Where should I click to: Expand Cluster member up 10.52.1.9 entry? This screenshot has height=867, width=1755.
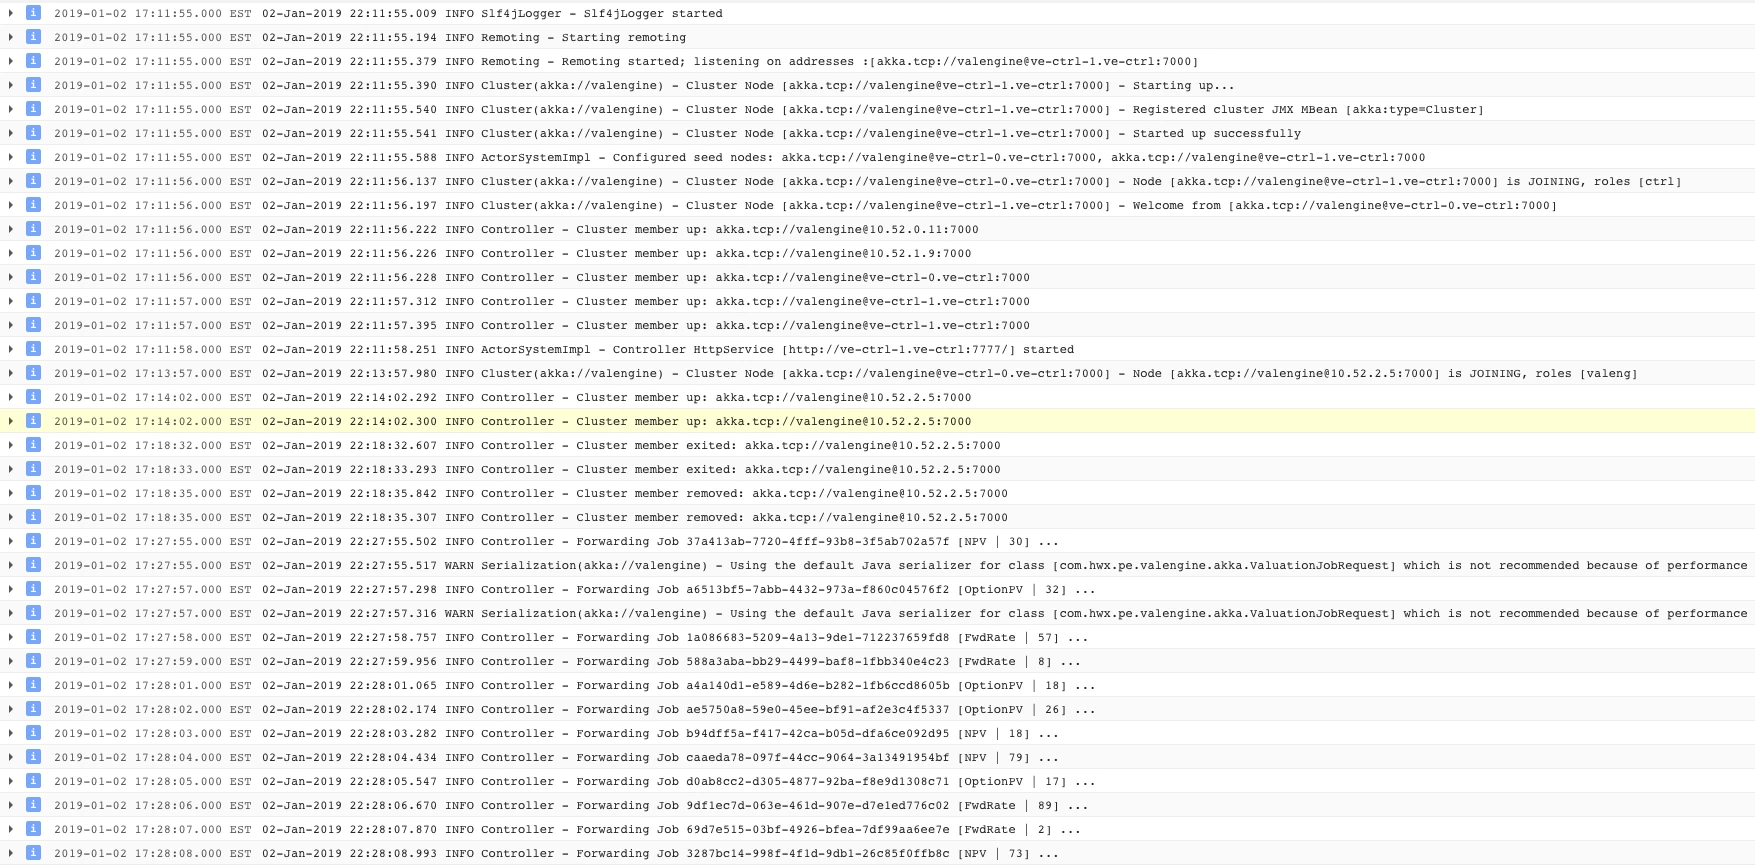click(x=11, y=253)
